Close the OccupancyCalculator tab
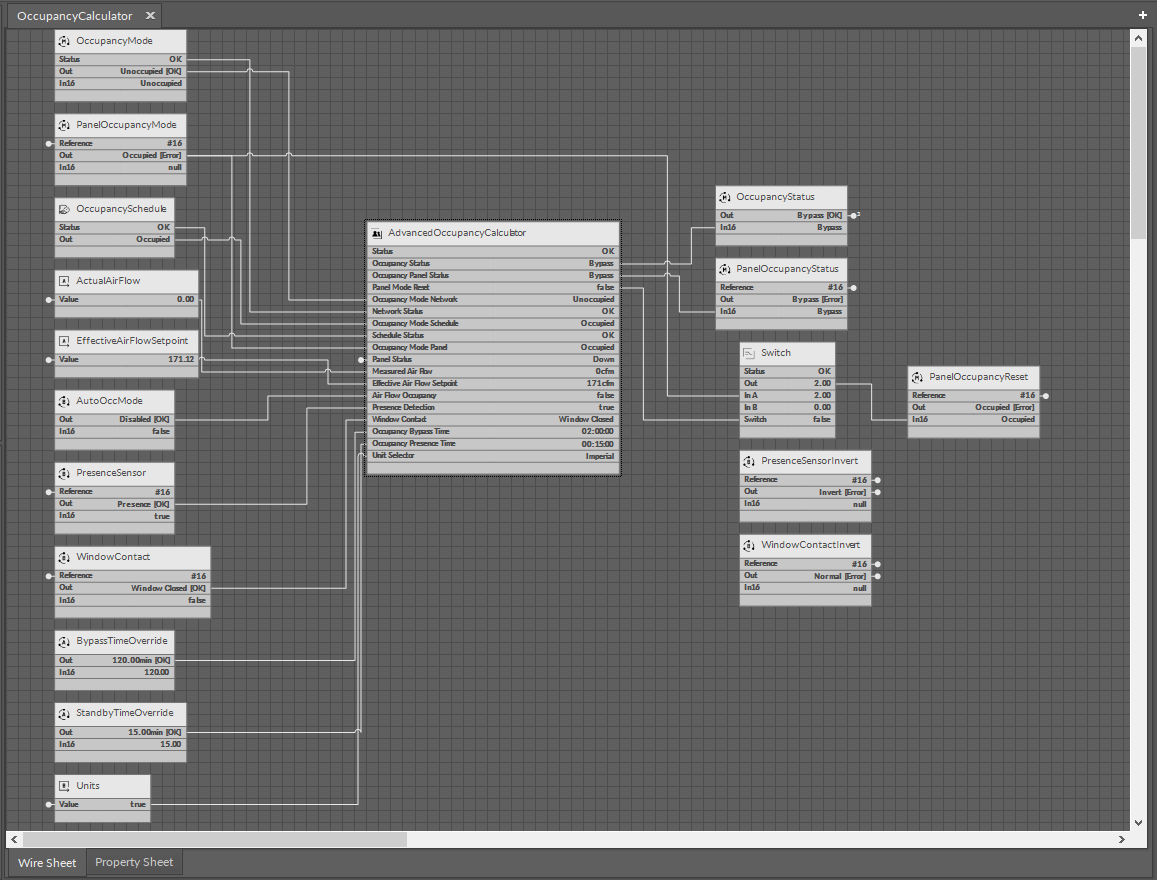1157x880 pixels. pyautogui.click(x=148, y=16)
